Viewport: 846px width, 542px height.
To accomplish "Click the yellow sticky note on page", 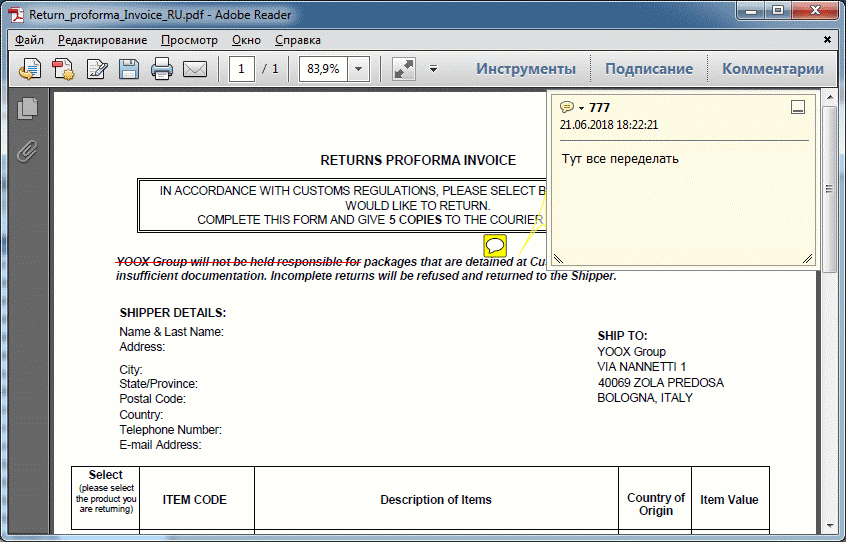I will [495, 245].
